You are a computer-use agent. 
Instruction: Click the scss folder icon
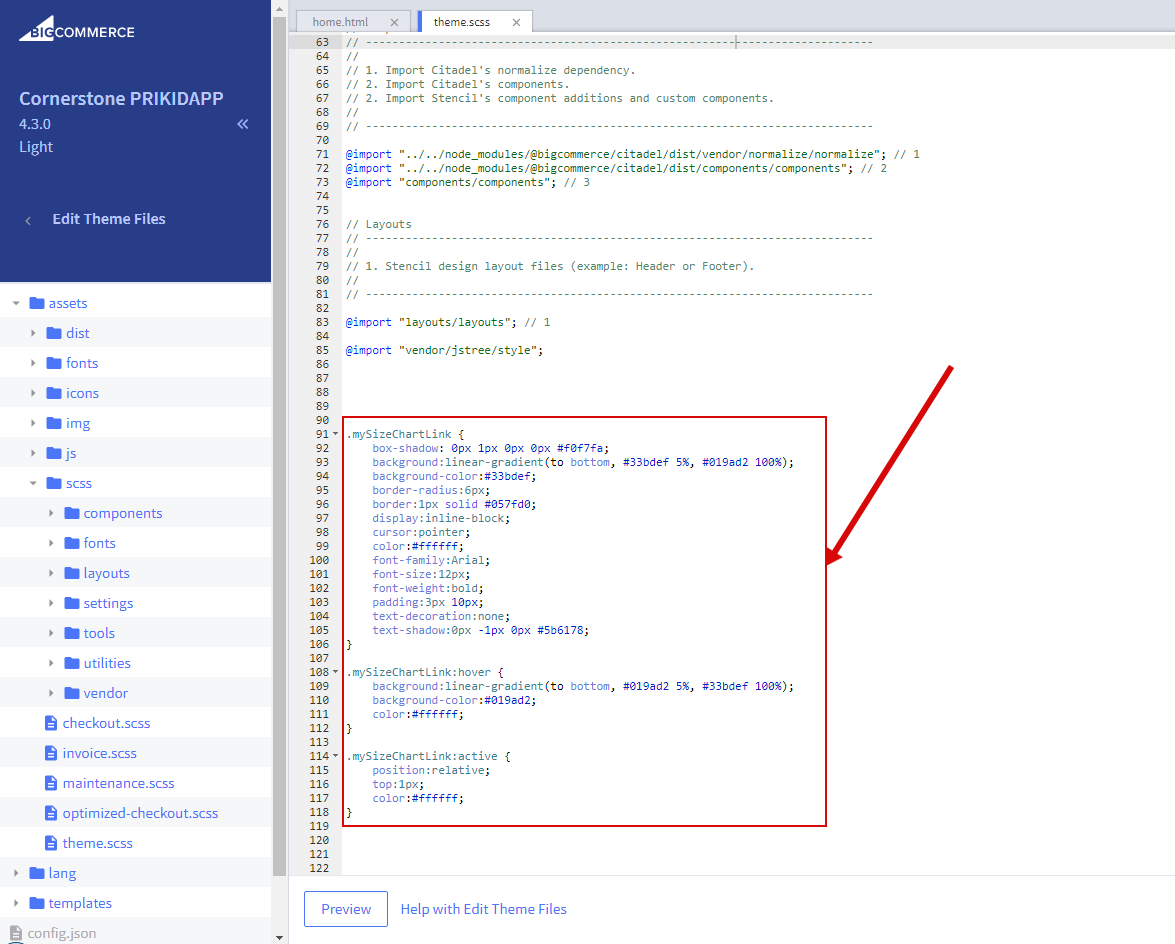(x=54, y=483)
